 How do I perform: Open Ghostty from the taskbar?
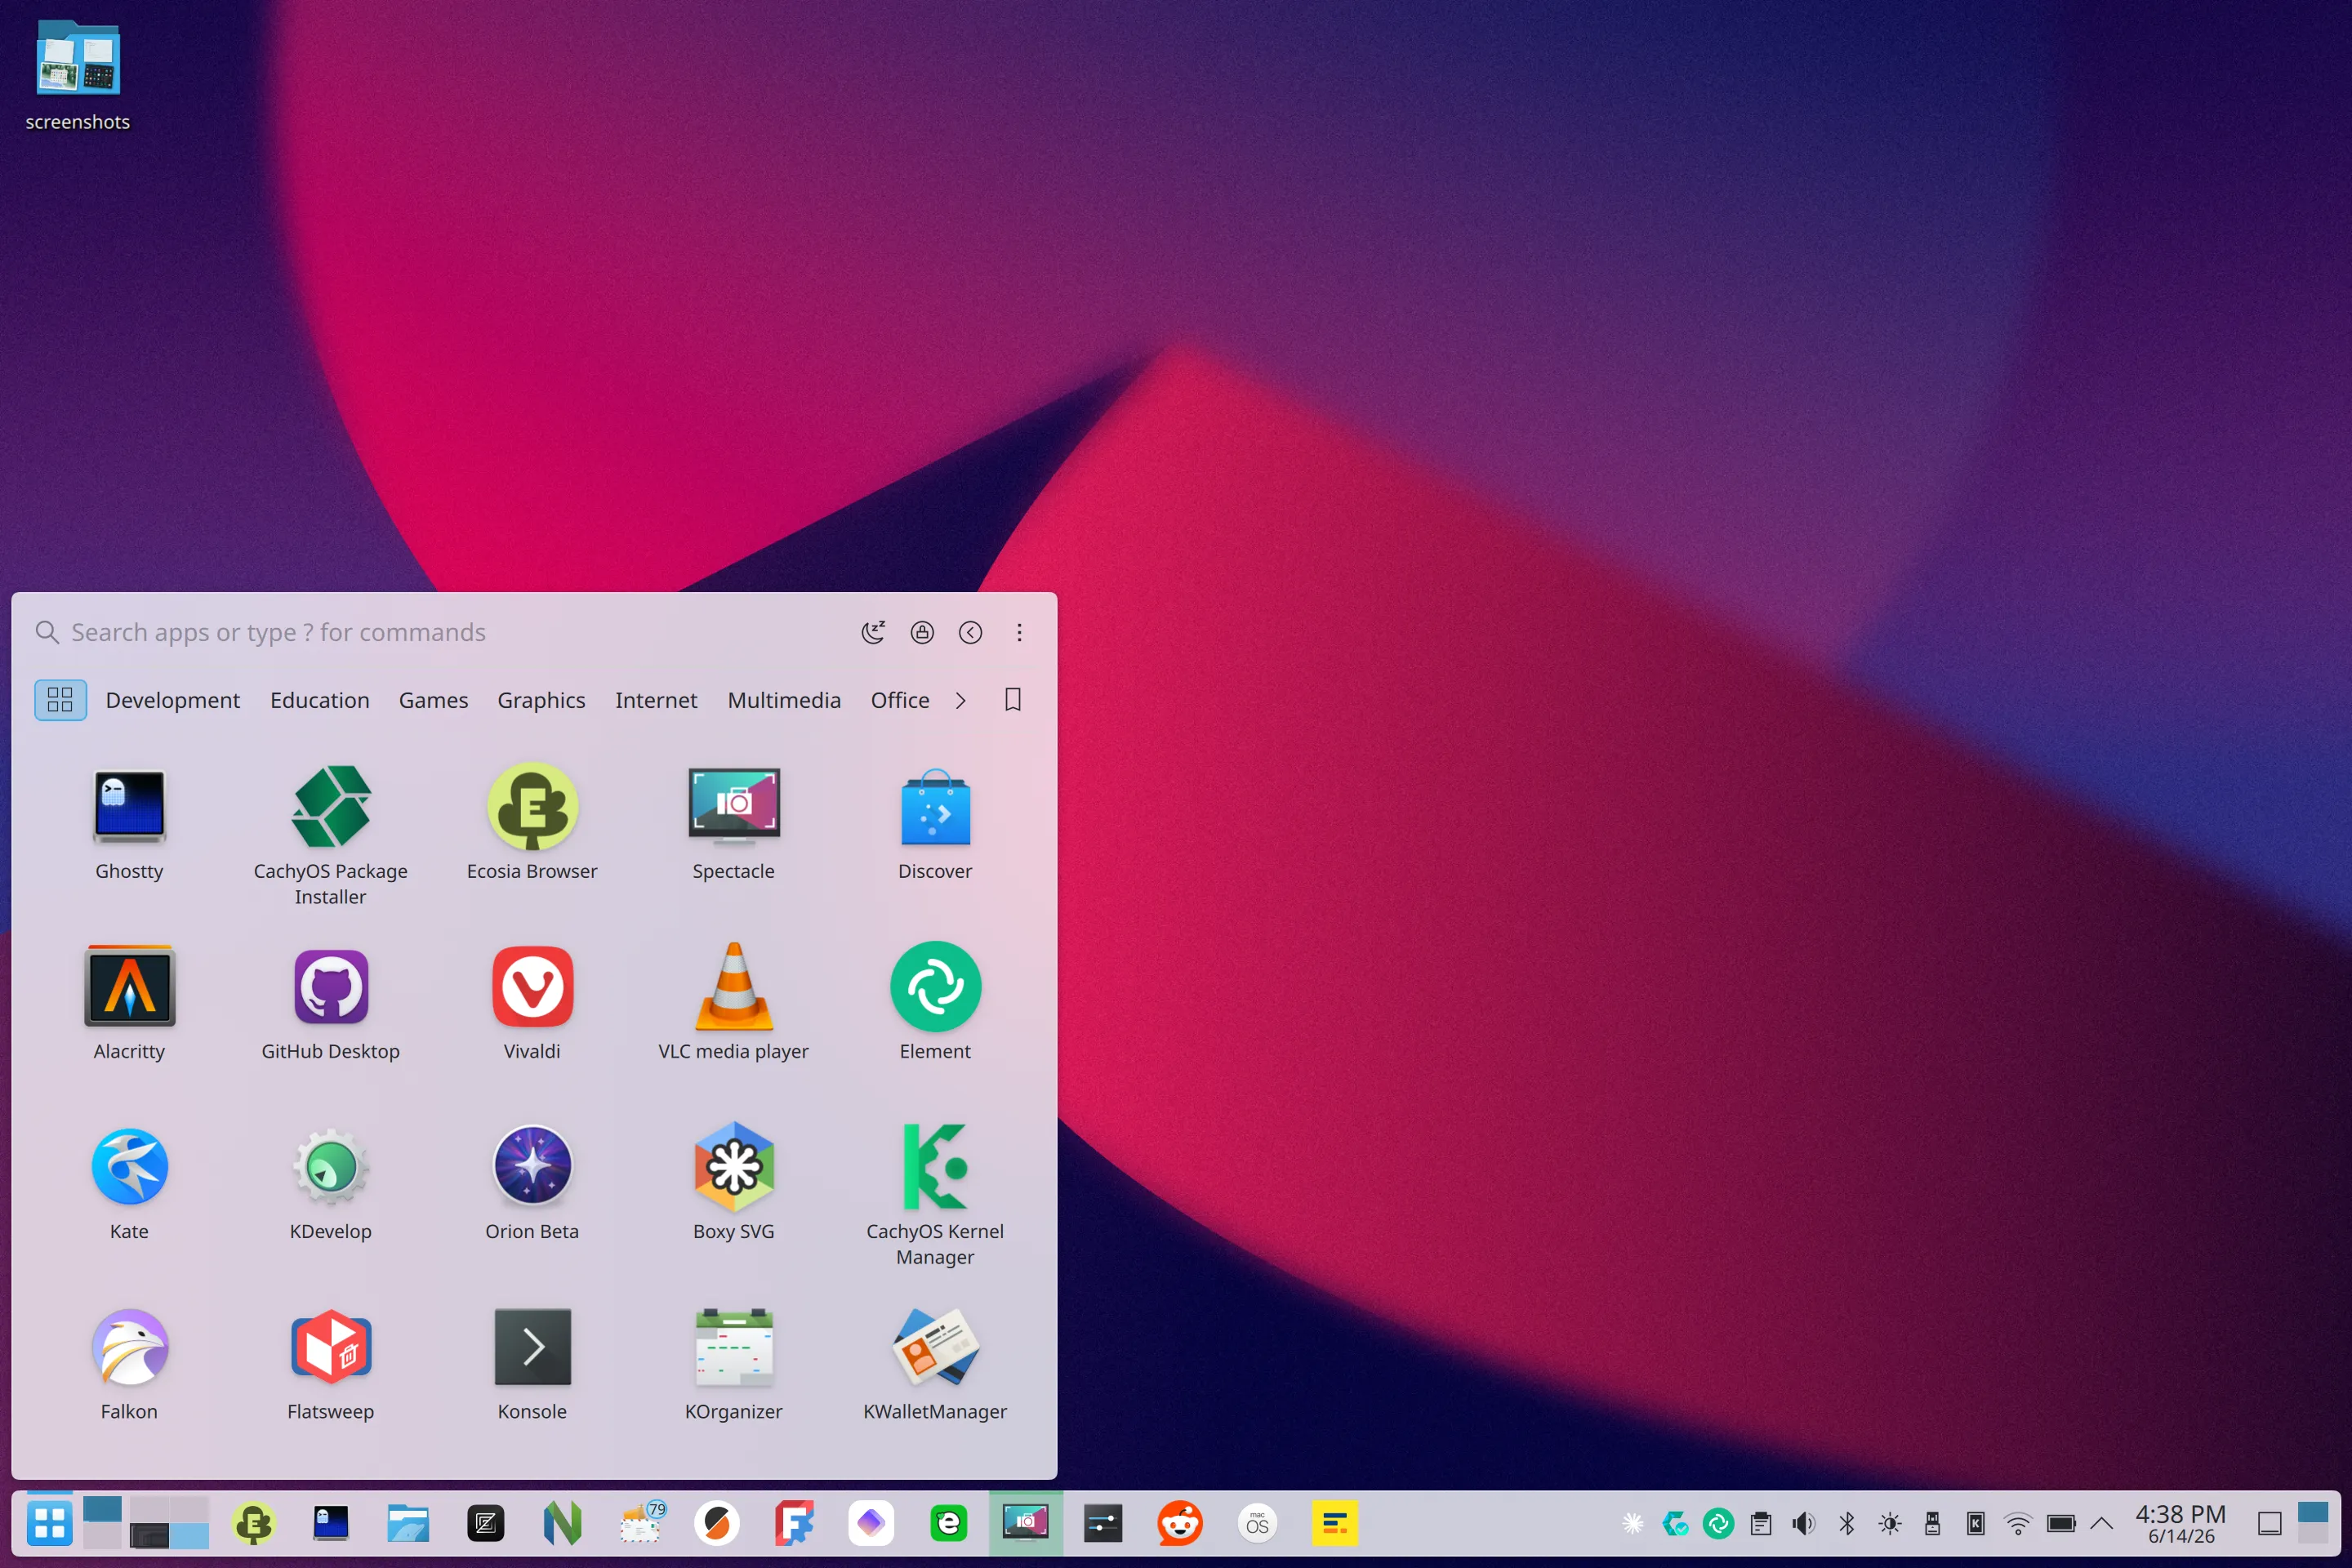[x=331, y=1524]
